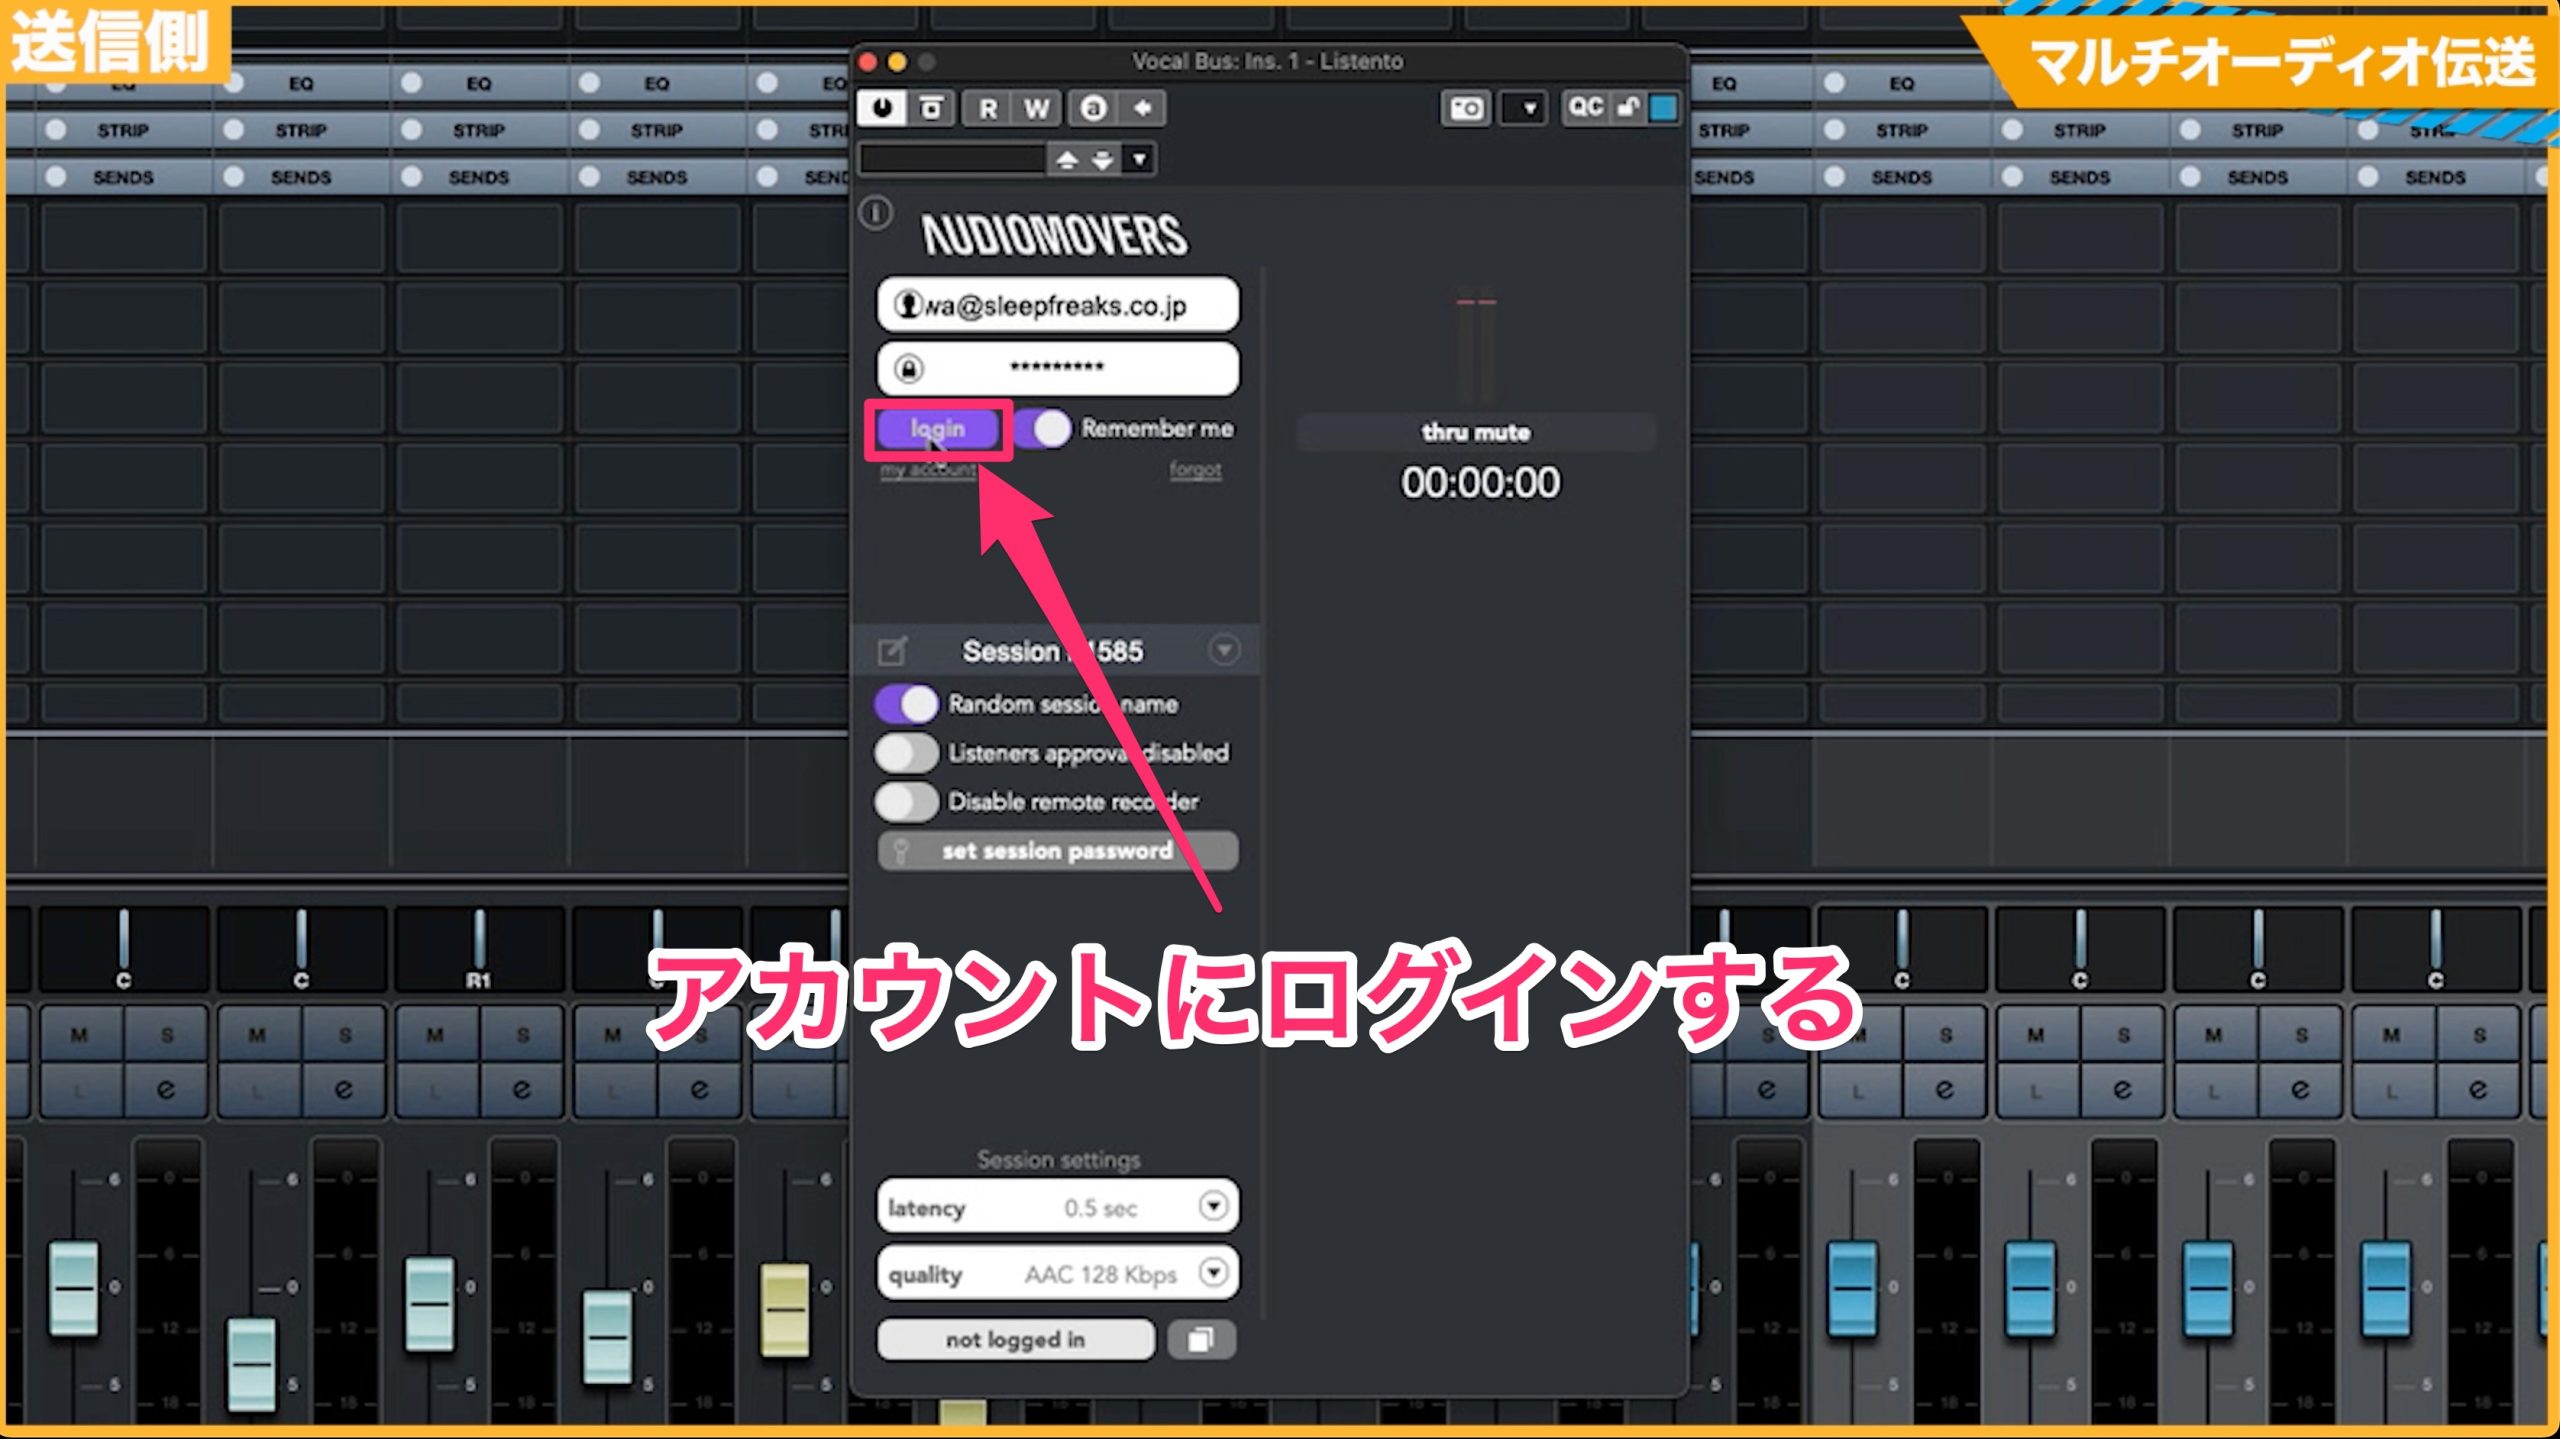Click the QC quick controls icon

tap(1586, 107)
